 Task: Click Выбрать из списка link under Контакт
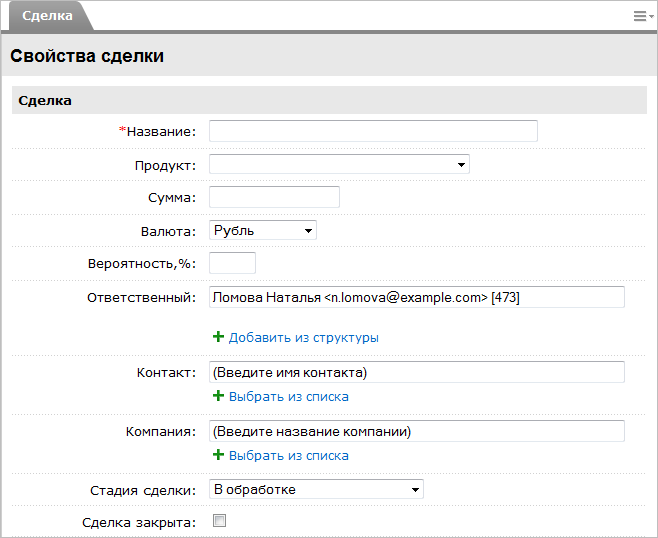pyautogui.click(x=288, y=397)
